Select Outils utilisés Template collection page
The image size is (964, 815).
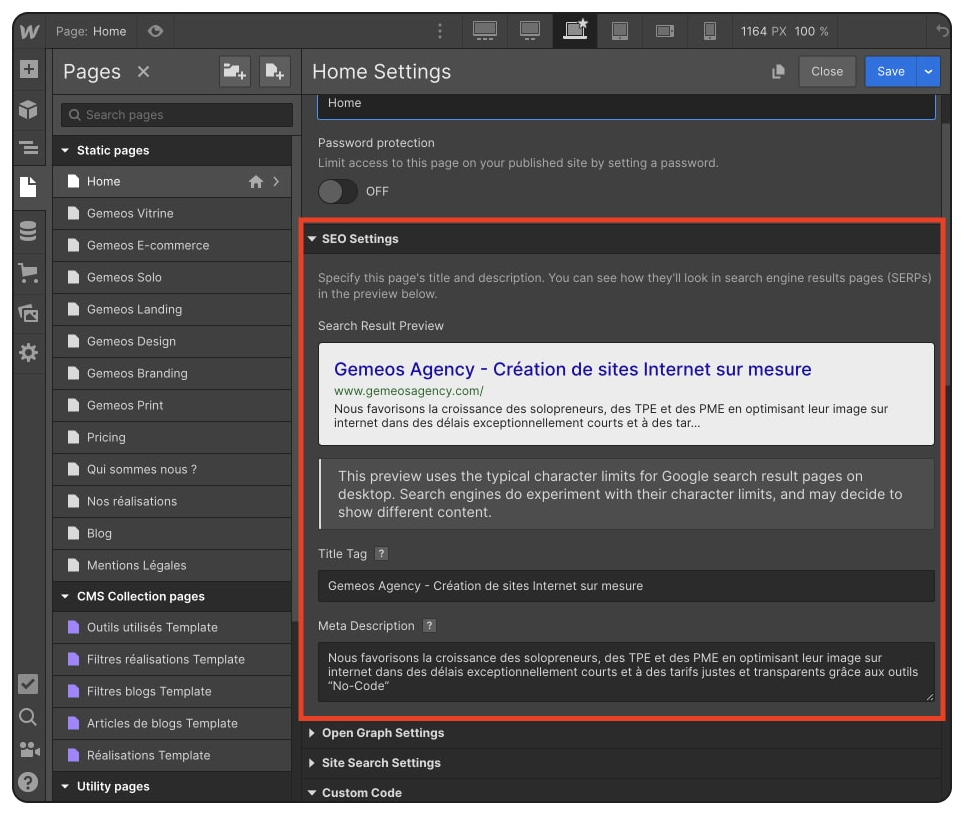[172, 628]
